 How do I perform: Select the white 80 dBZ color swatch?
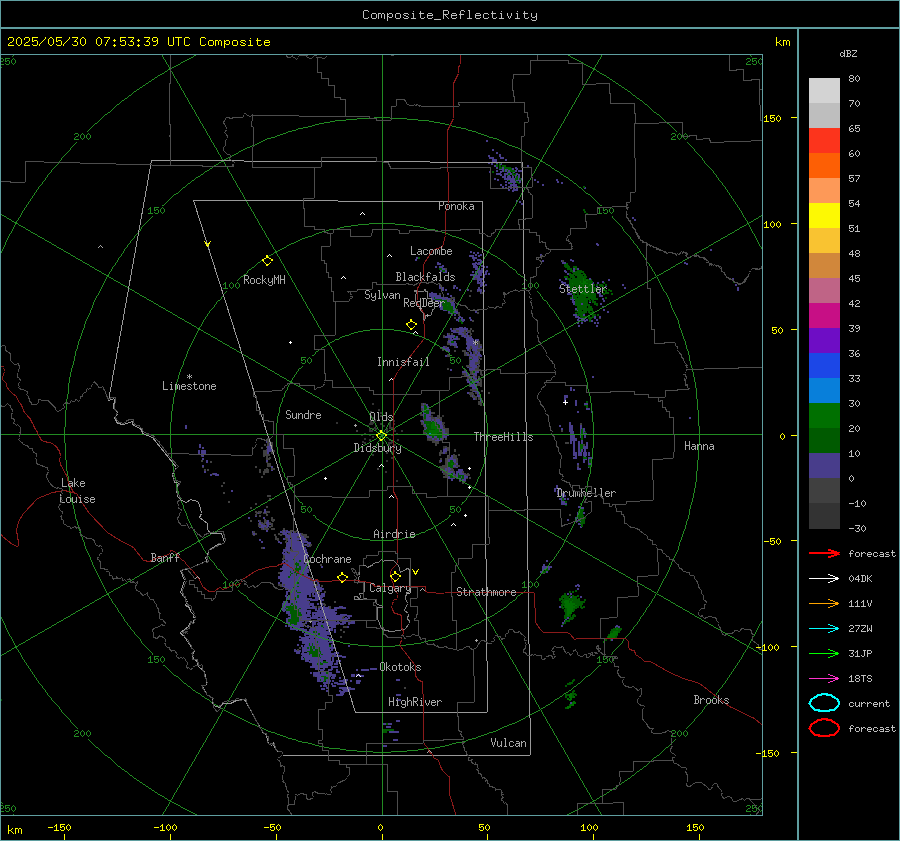tap(824, 90)
